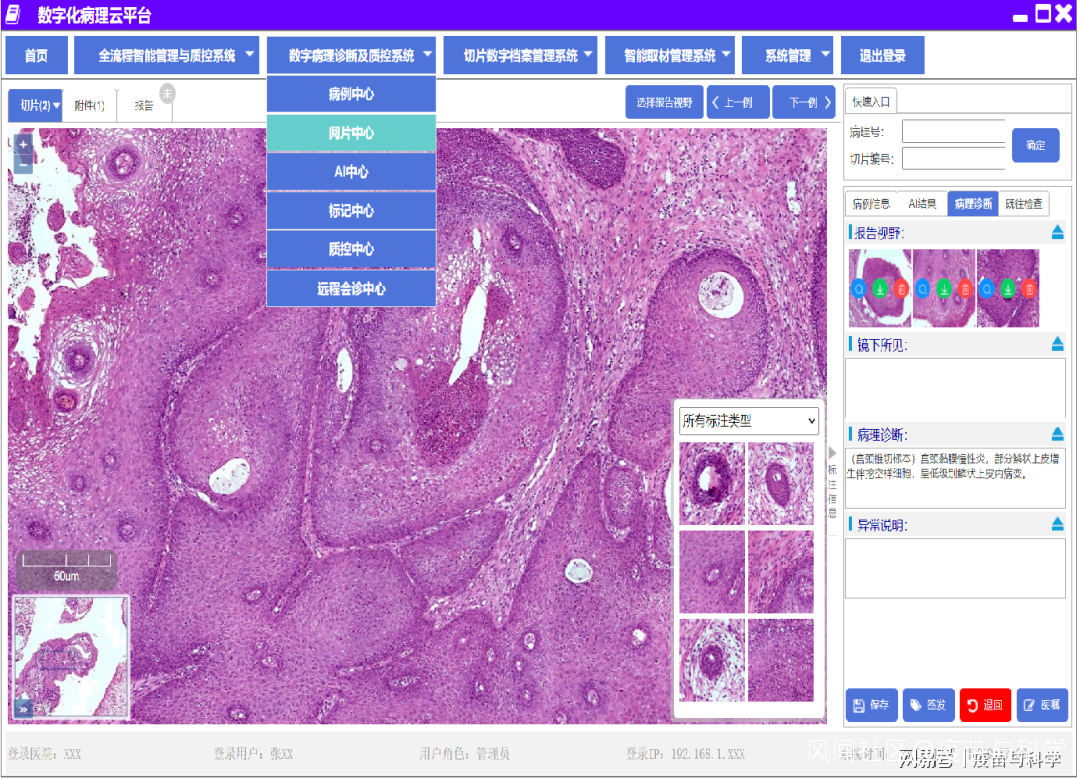1080x779 pixels.
Task: Download the second report view thumbnail
Action: 944,289
